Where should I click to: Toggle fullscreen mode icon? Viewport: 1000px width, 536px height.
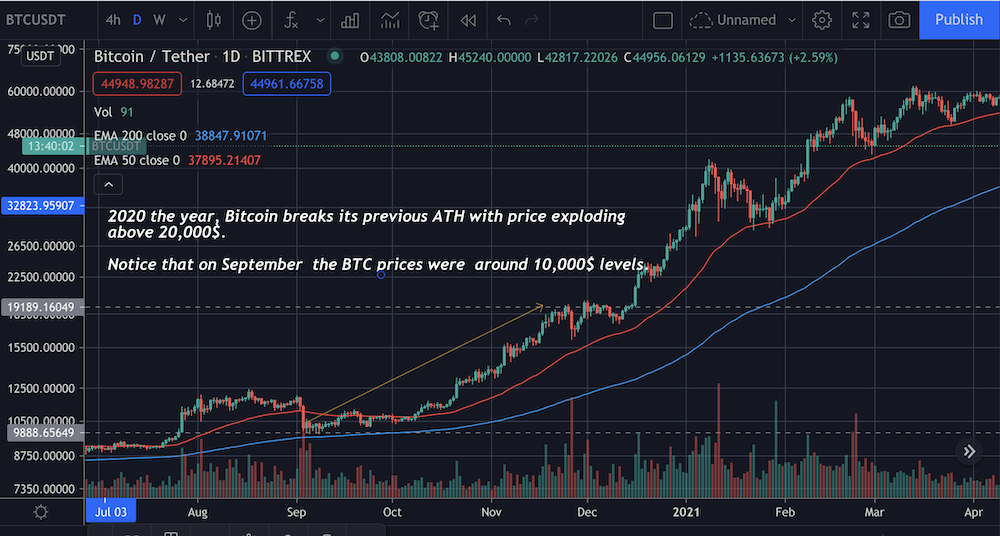coord(861,20)
